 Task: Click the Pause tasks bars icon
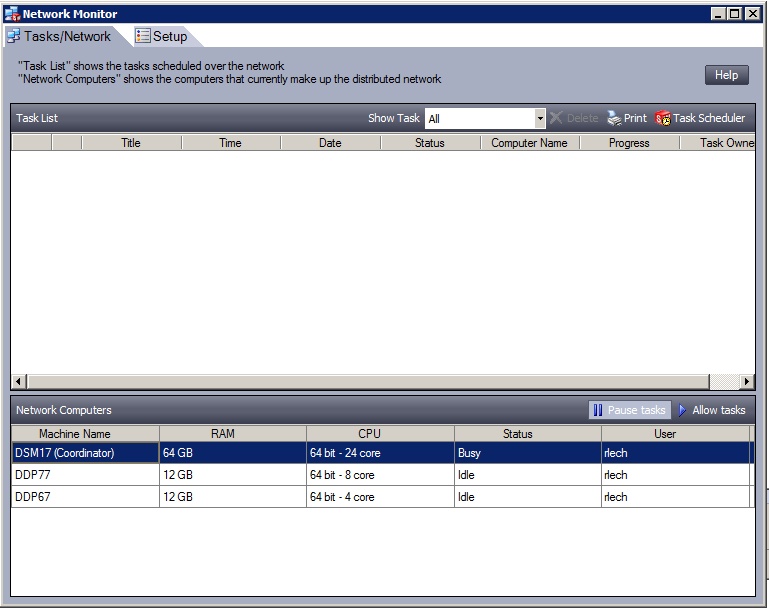tap(597, 410)
